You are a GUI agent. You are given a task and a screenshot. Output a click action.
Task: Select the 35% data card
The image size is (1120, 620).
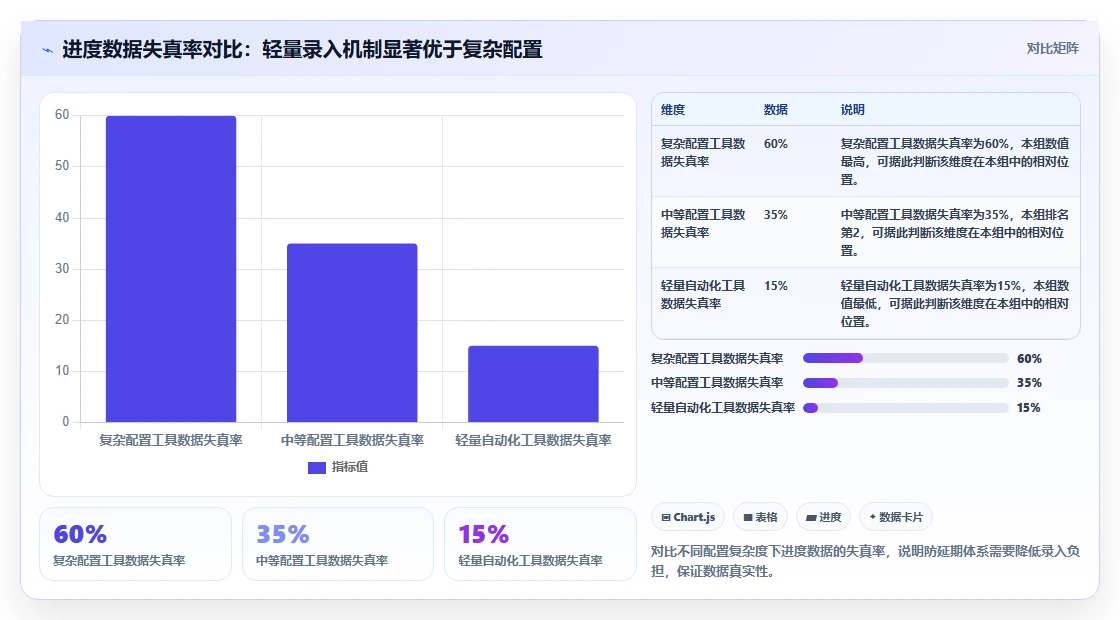(338, 544)
